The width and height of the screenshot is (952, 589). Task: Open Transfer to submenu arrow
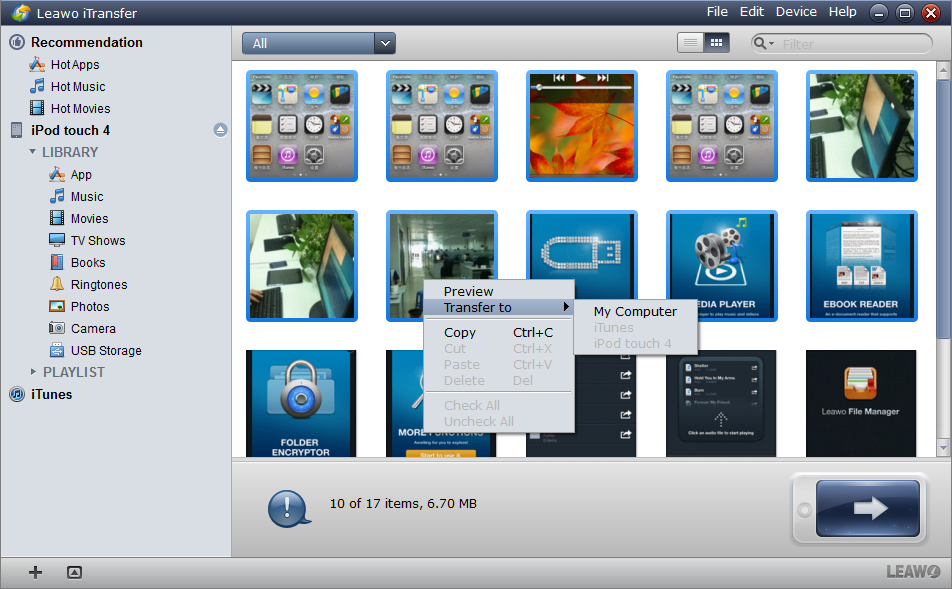[x=566, y=307]
